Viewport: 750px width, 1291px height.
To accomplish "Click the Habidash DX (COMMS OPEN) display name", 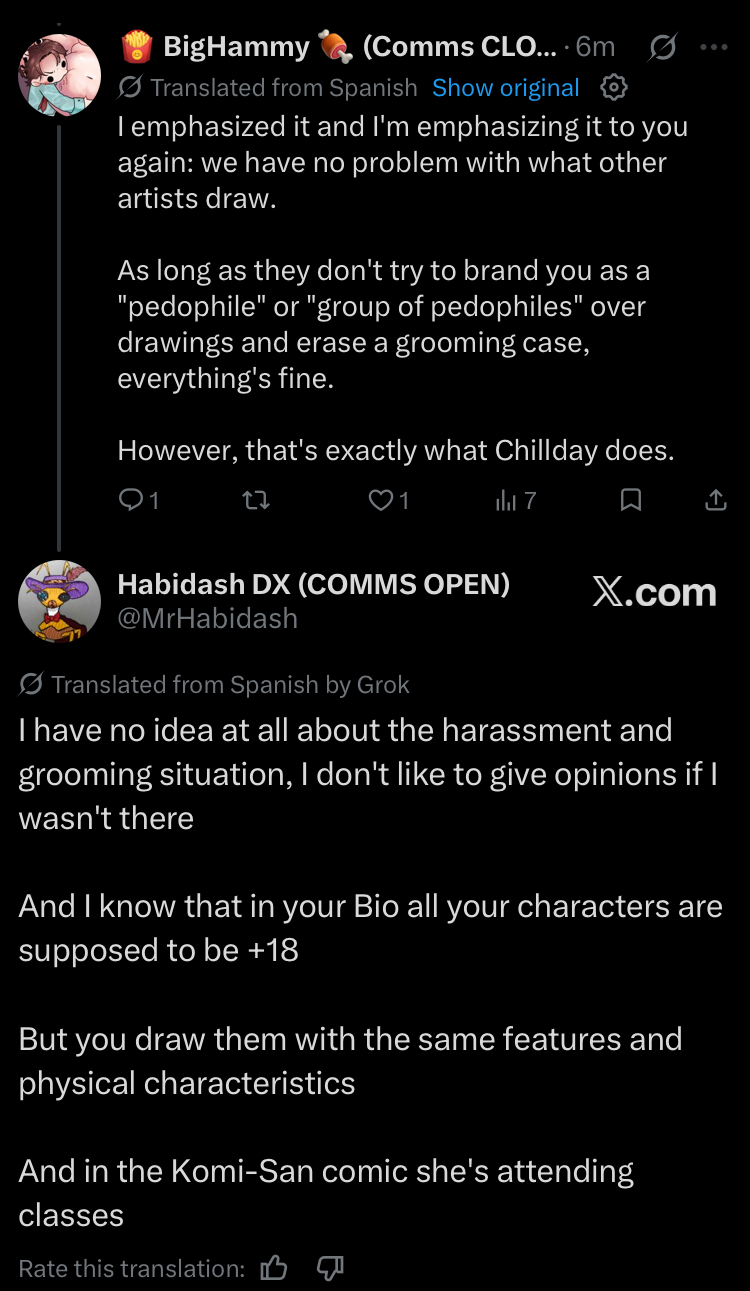I will (313, 585).
